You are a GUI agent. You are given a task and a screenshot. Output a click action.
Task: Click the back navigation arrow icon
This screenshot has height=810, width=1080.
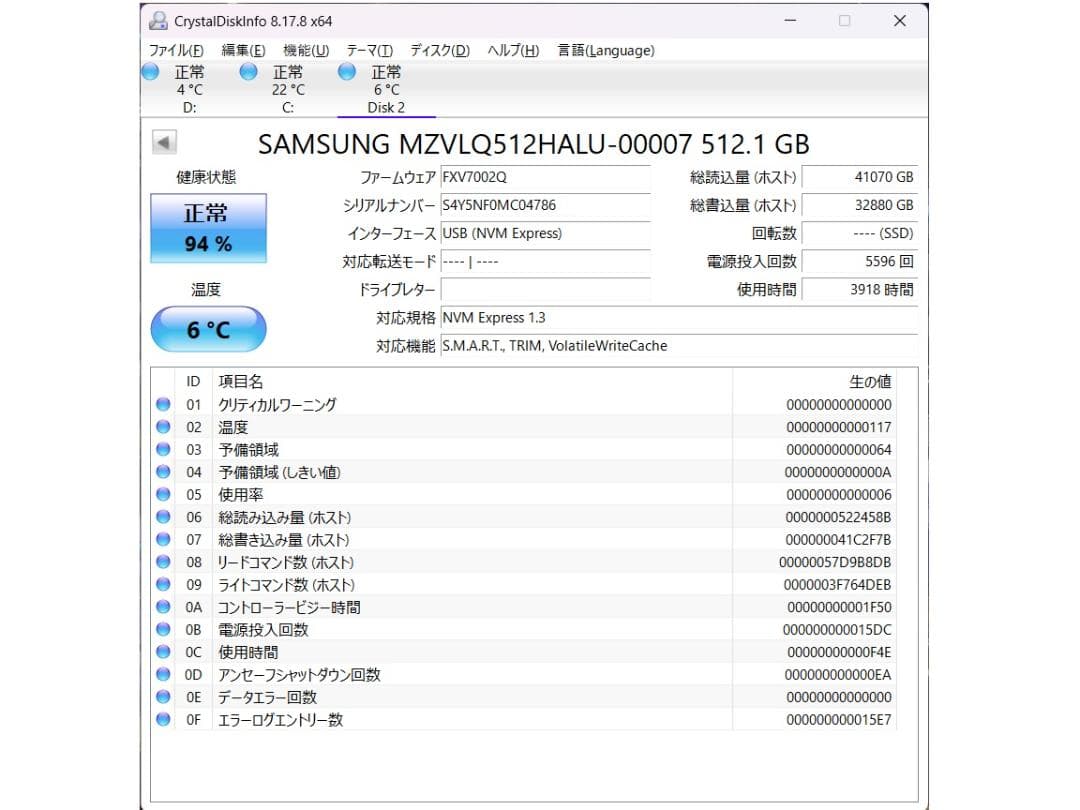click(163, 141)
